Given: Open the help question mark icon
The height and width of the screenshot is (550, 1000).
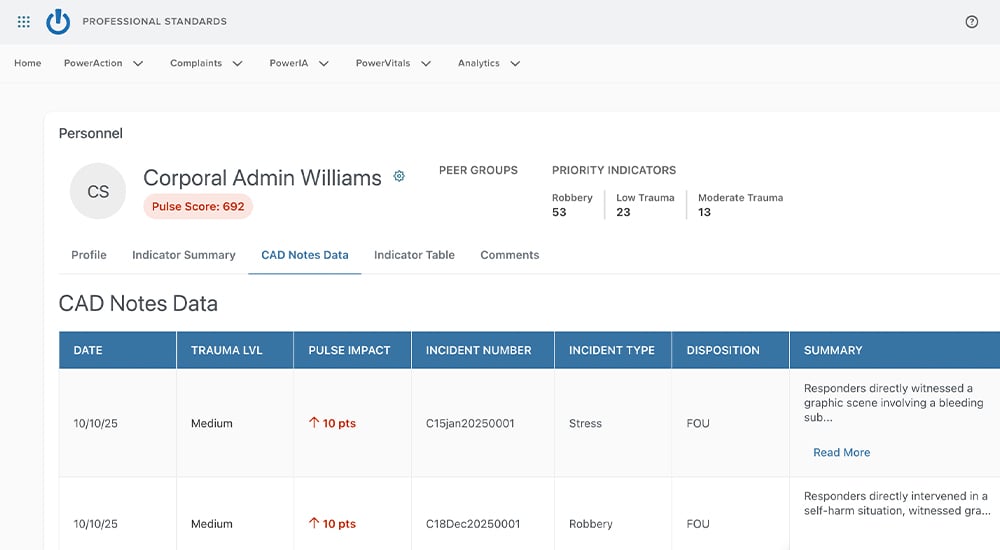Looking at the screenshot, I should pyautogui.click(x=972, y=22).
